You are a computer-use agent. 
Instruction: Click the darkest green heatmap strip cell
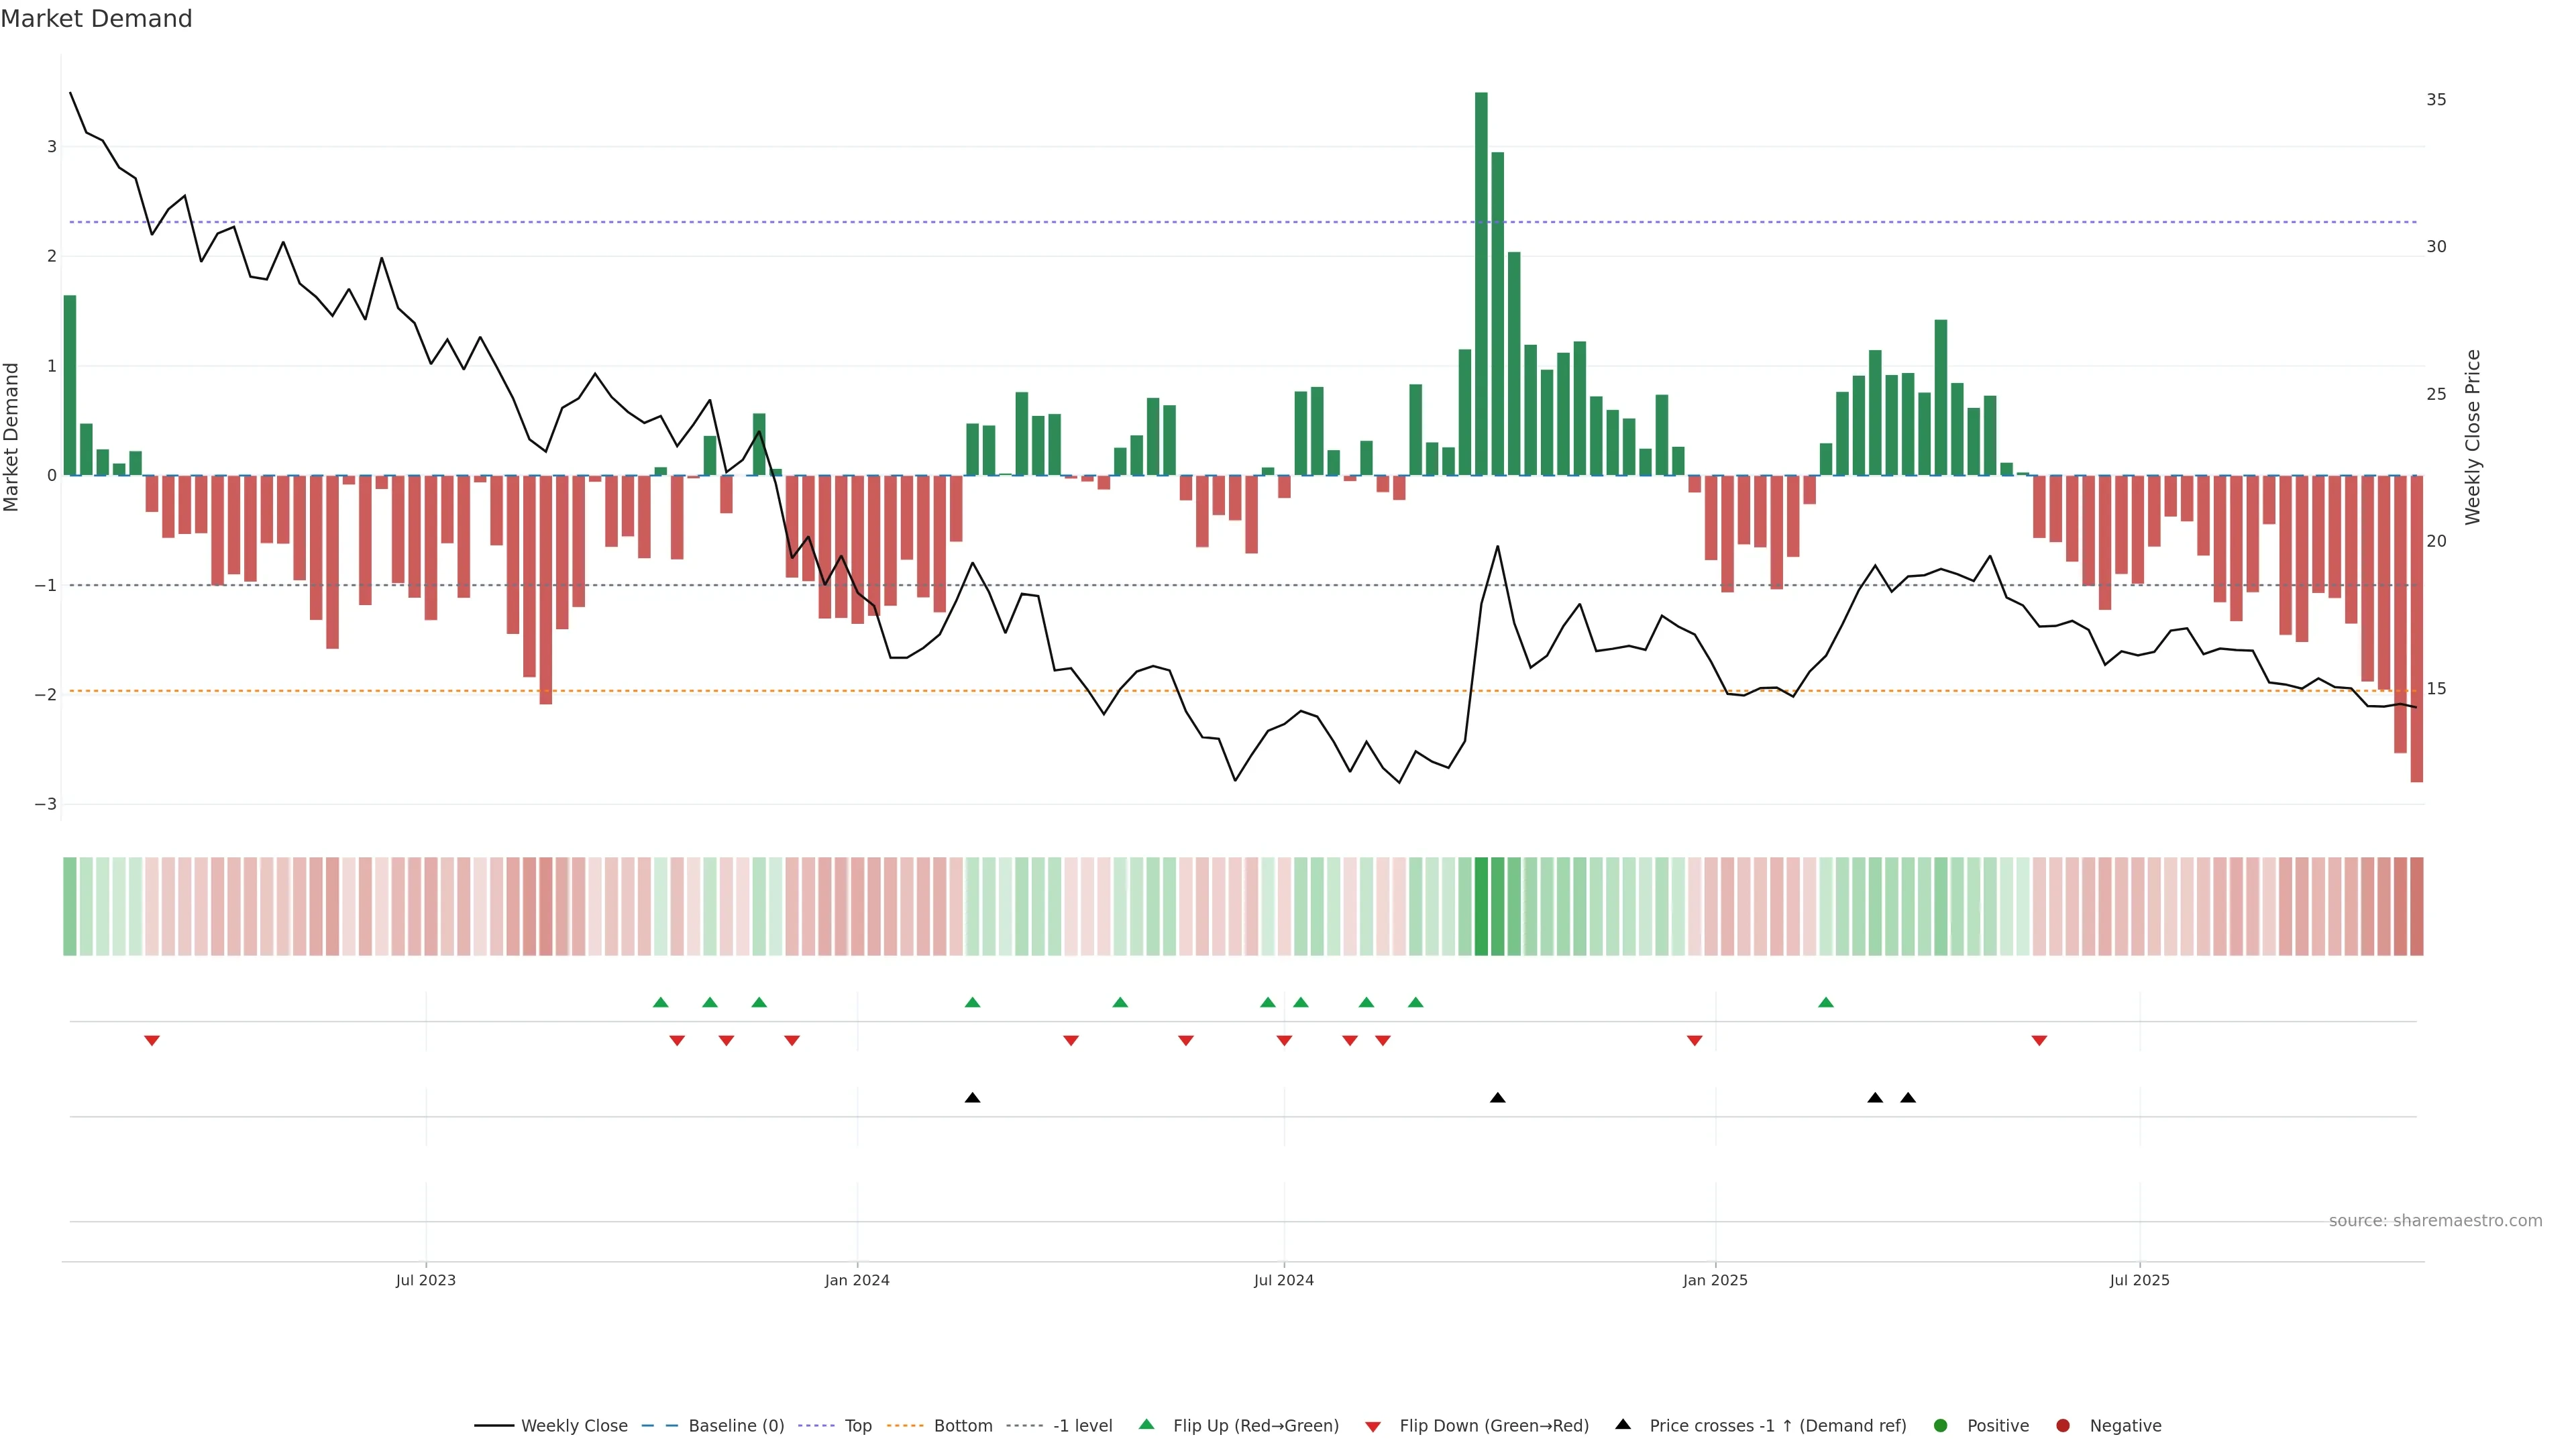pyautogui.click(x=1481, y=906)
